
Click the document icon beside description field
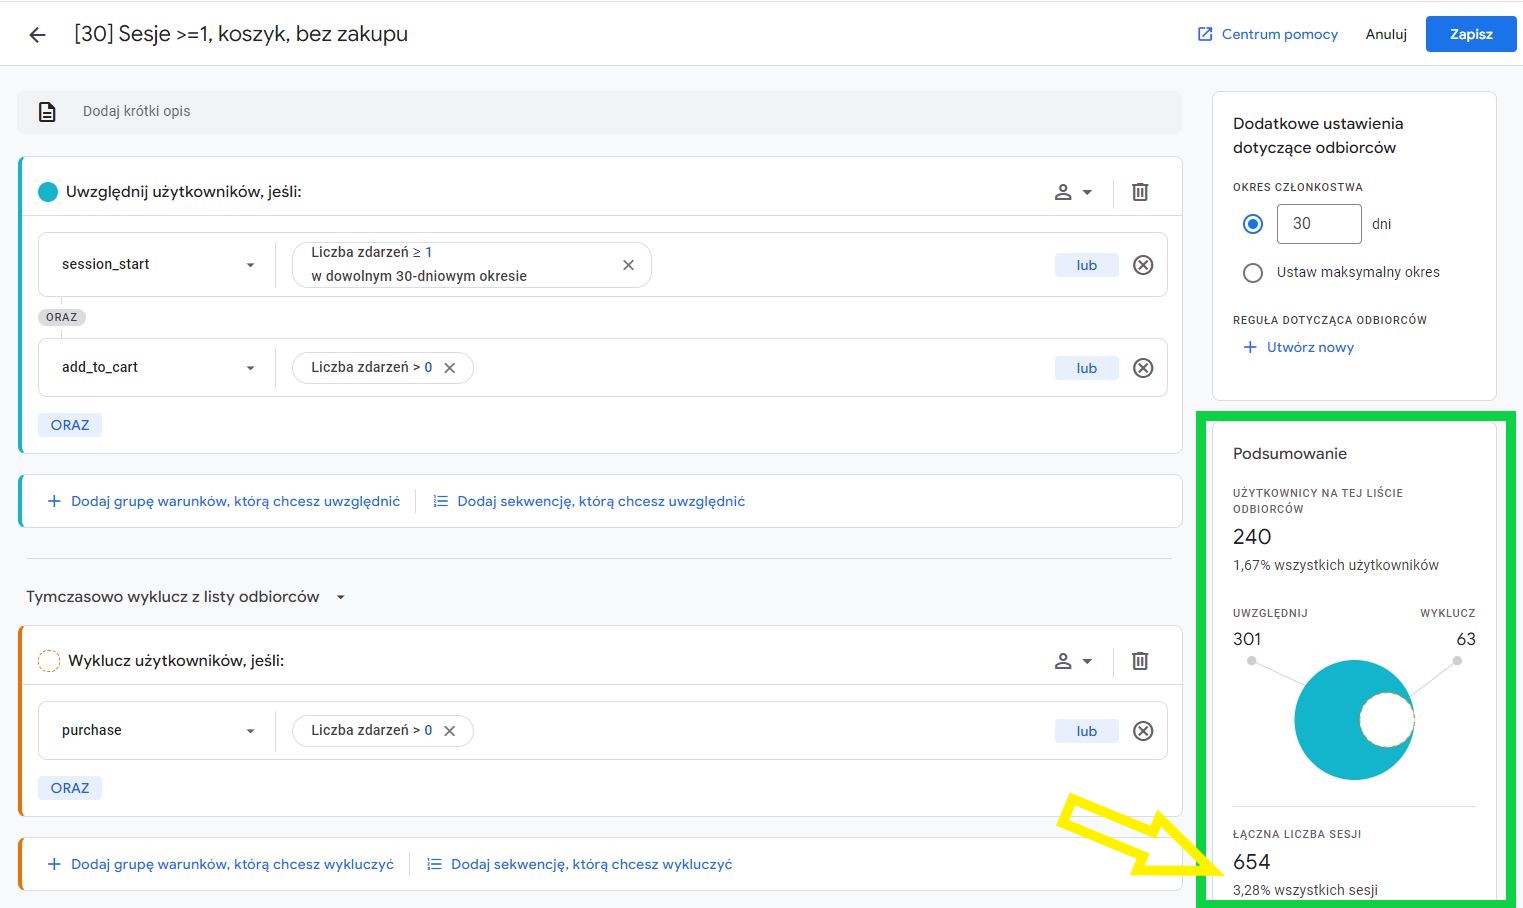click(47, 112)
